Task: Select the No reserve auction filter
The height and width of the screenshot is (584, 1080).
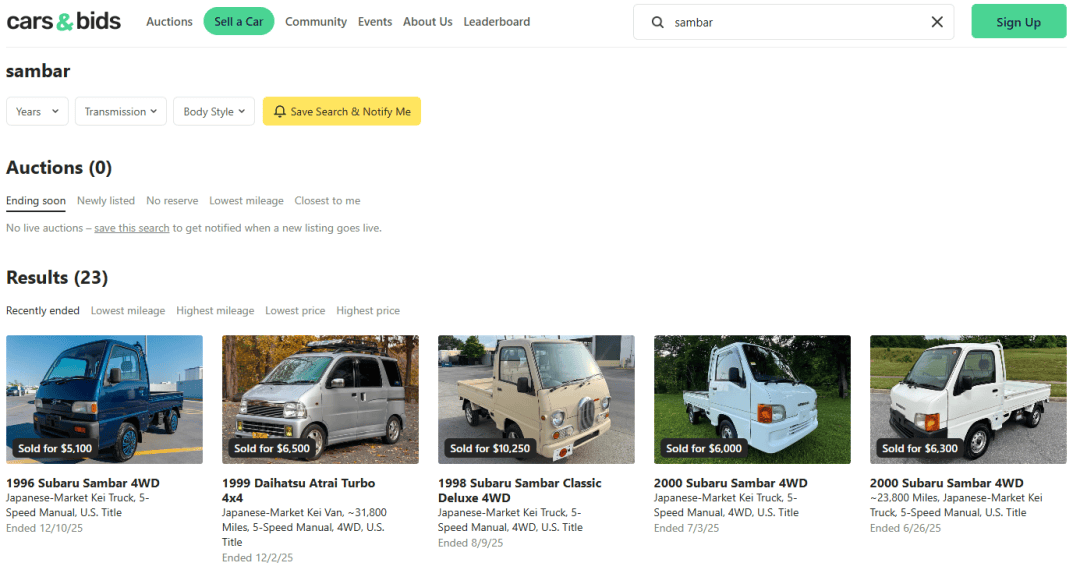Action: pos(172,201)
